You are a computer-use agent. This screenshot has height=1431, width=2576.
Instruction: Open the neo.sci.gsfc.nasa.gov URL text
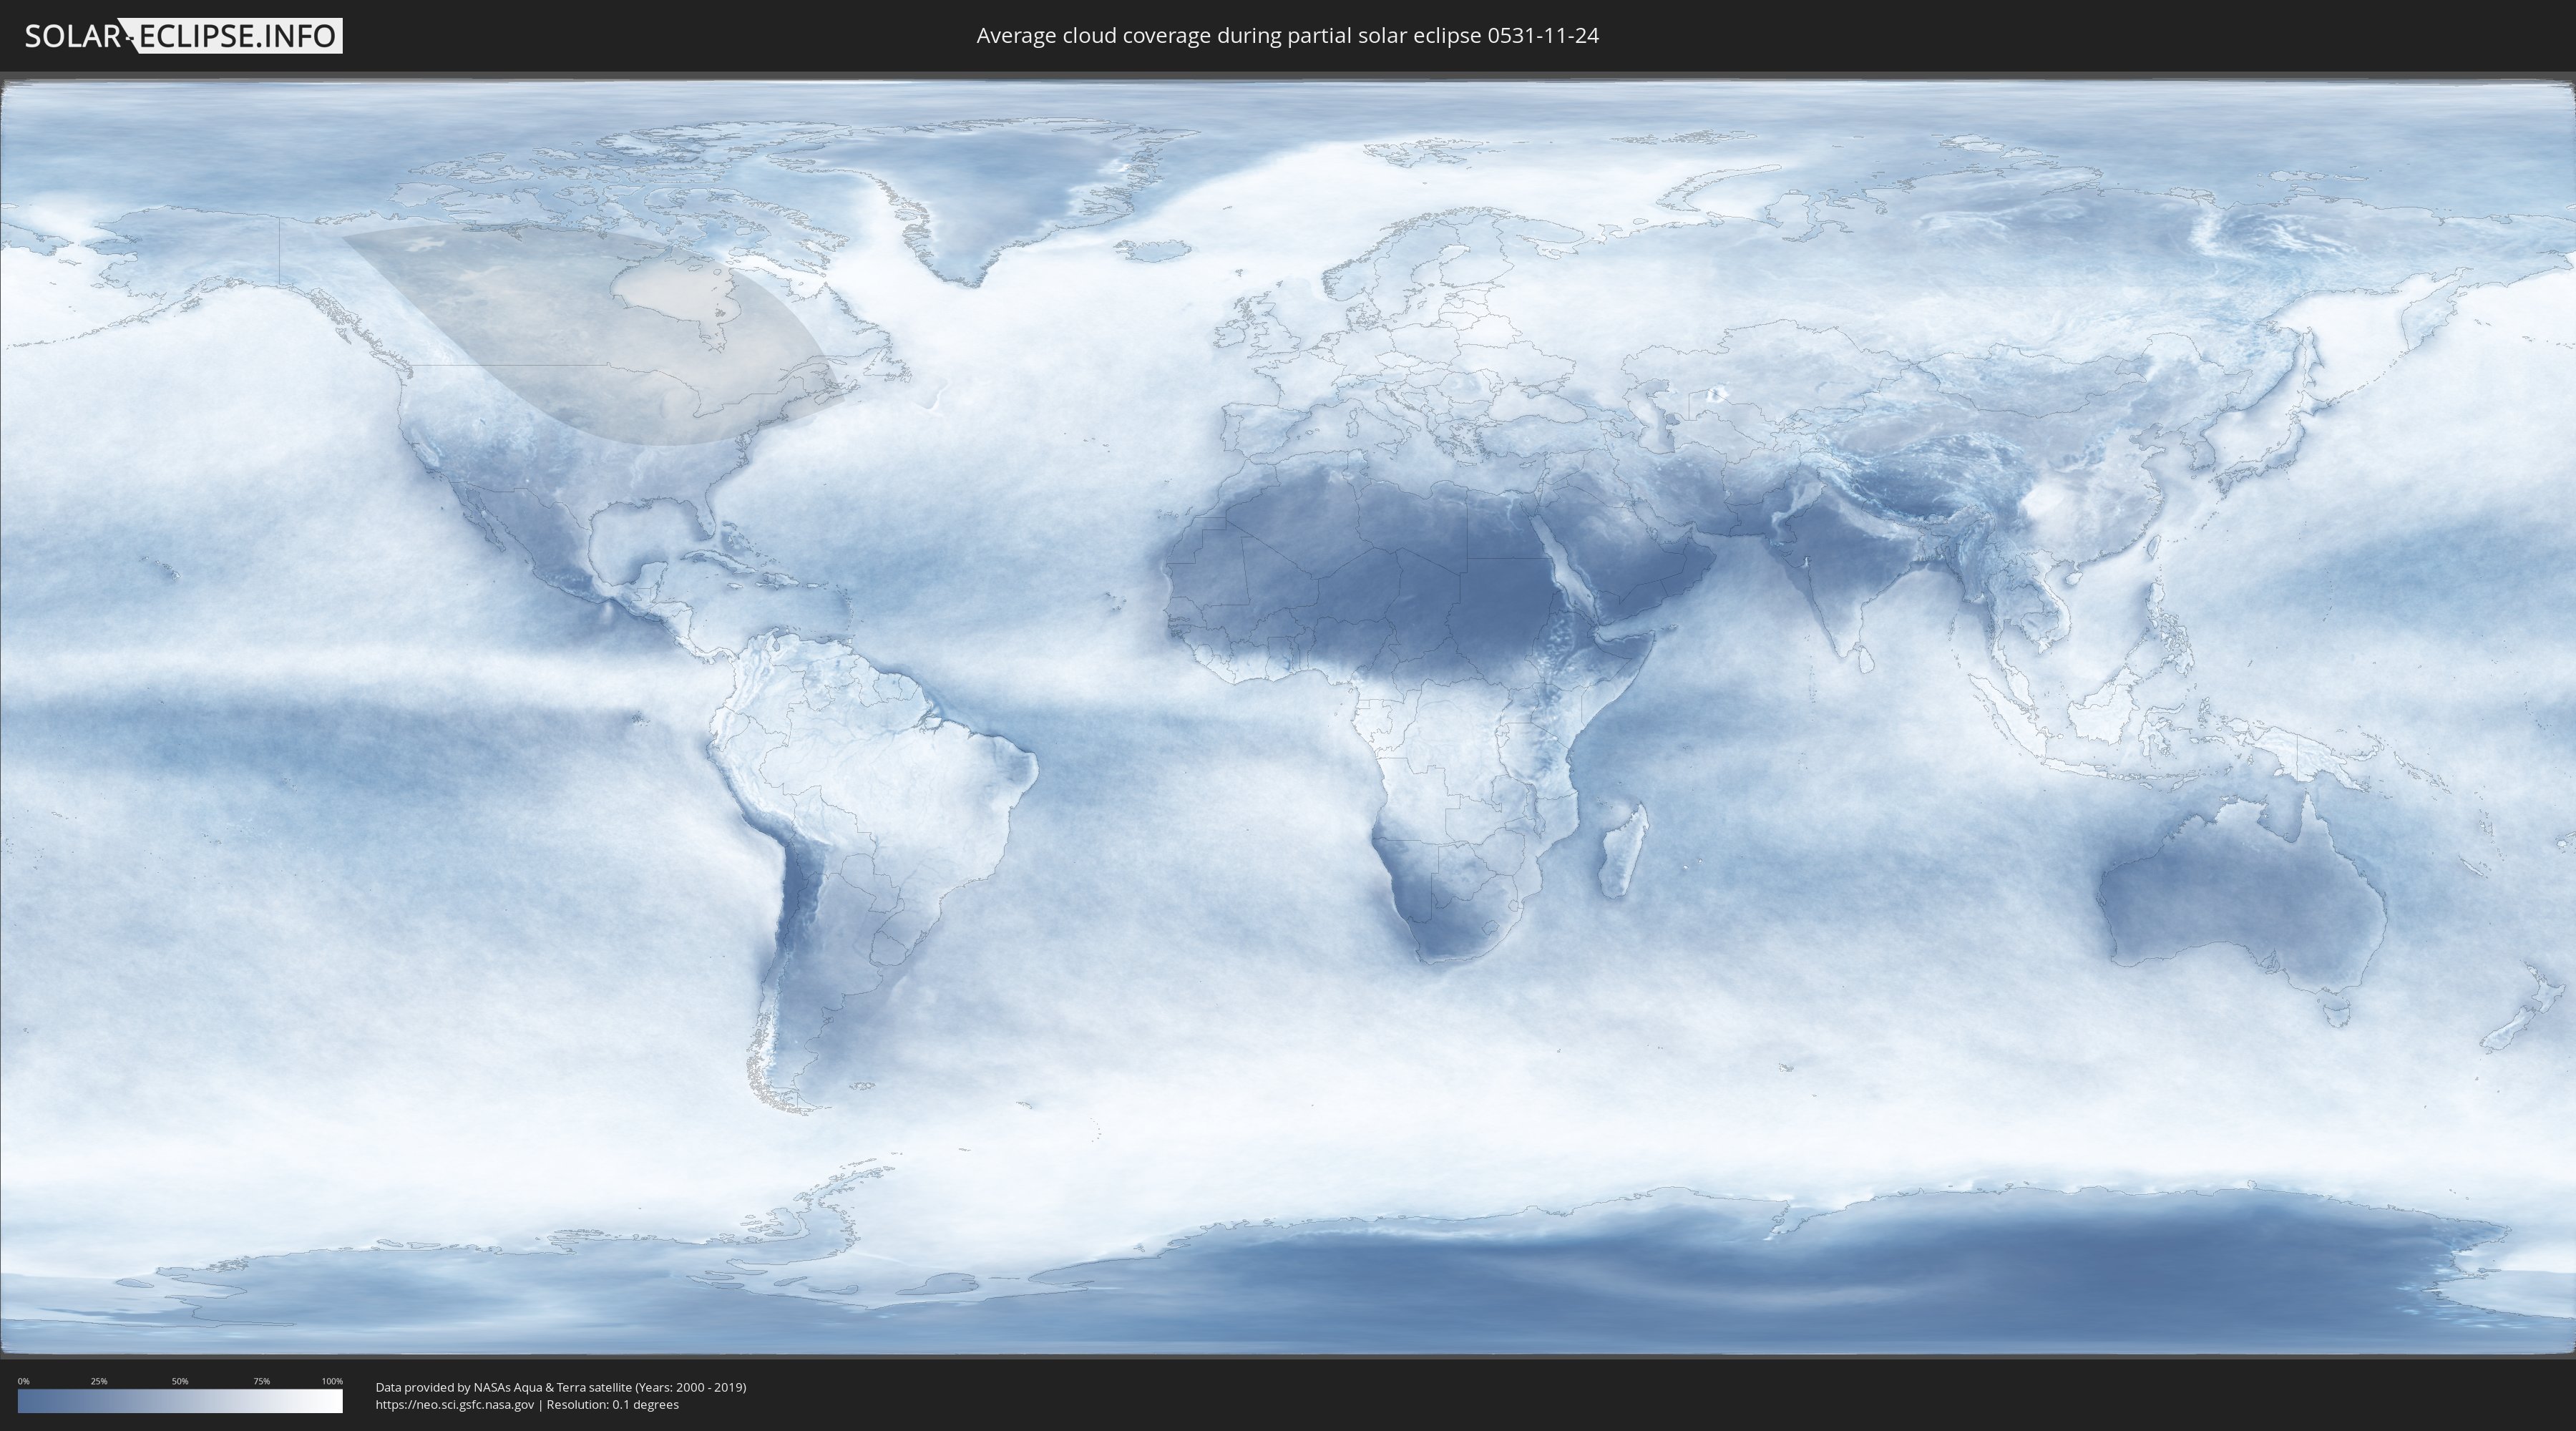(455, 1405)
